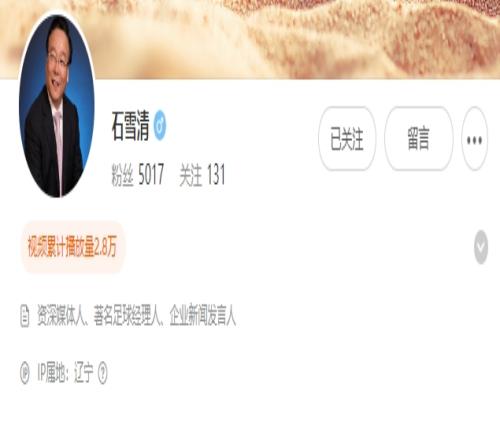Image resolution: width=500 pixels, height=440 pixels.
Task: Click the profile cover banner image
Action: coord(250,39)
